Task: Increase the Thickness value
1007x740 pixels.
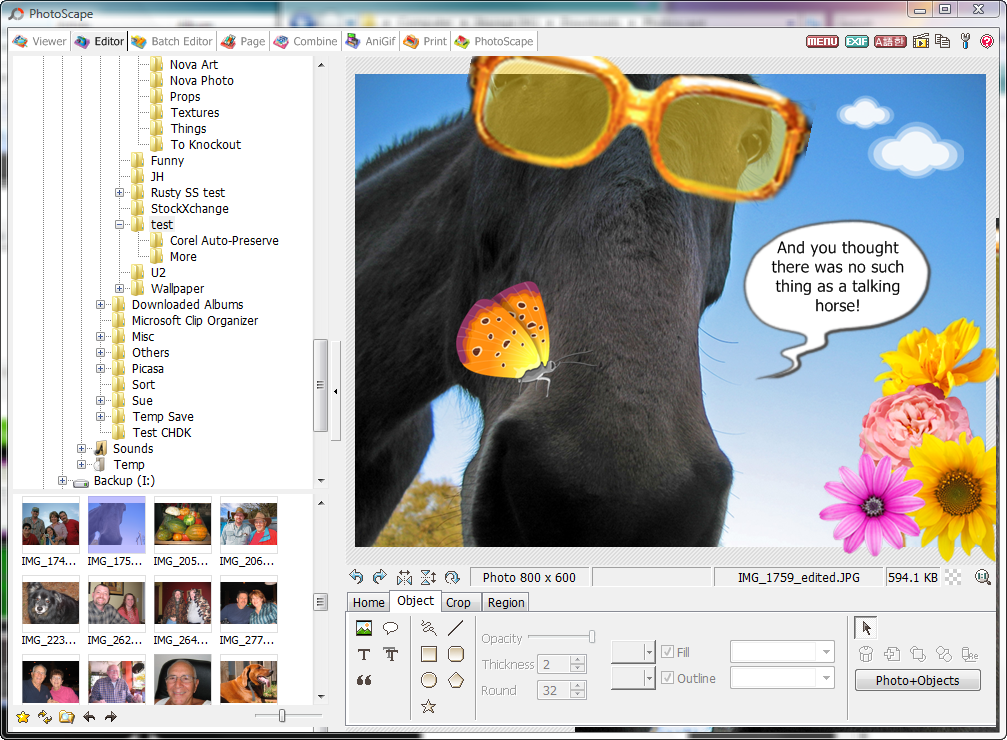Action: coord(578,659)
